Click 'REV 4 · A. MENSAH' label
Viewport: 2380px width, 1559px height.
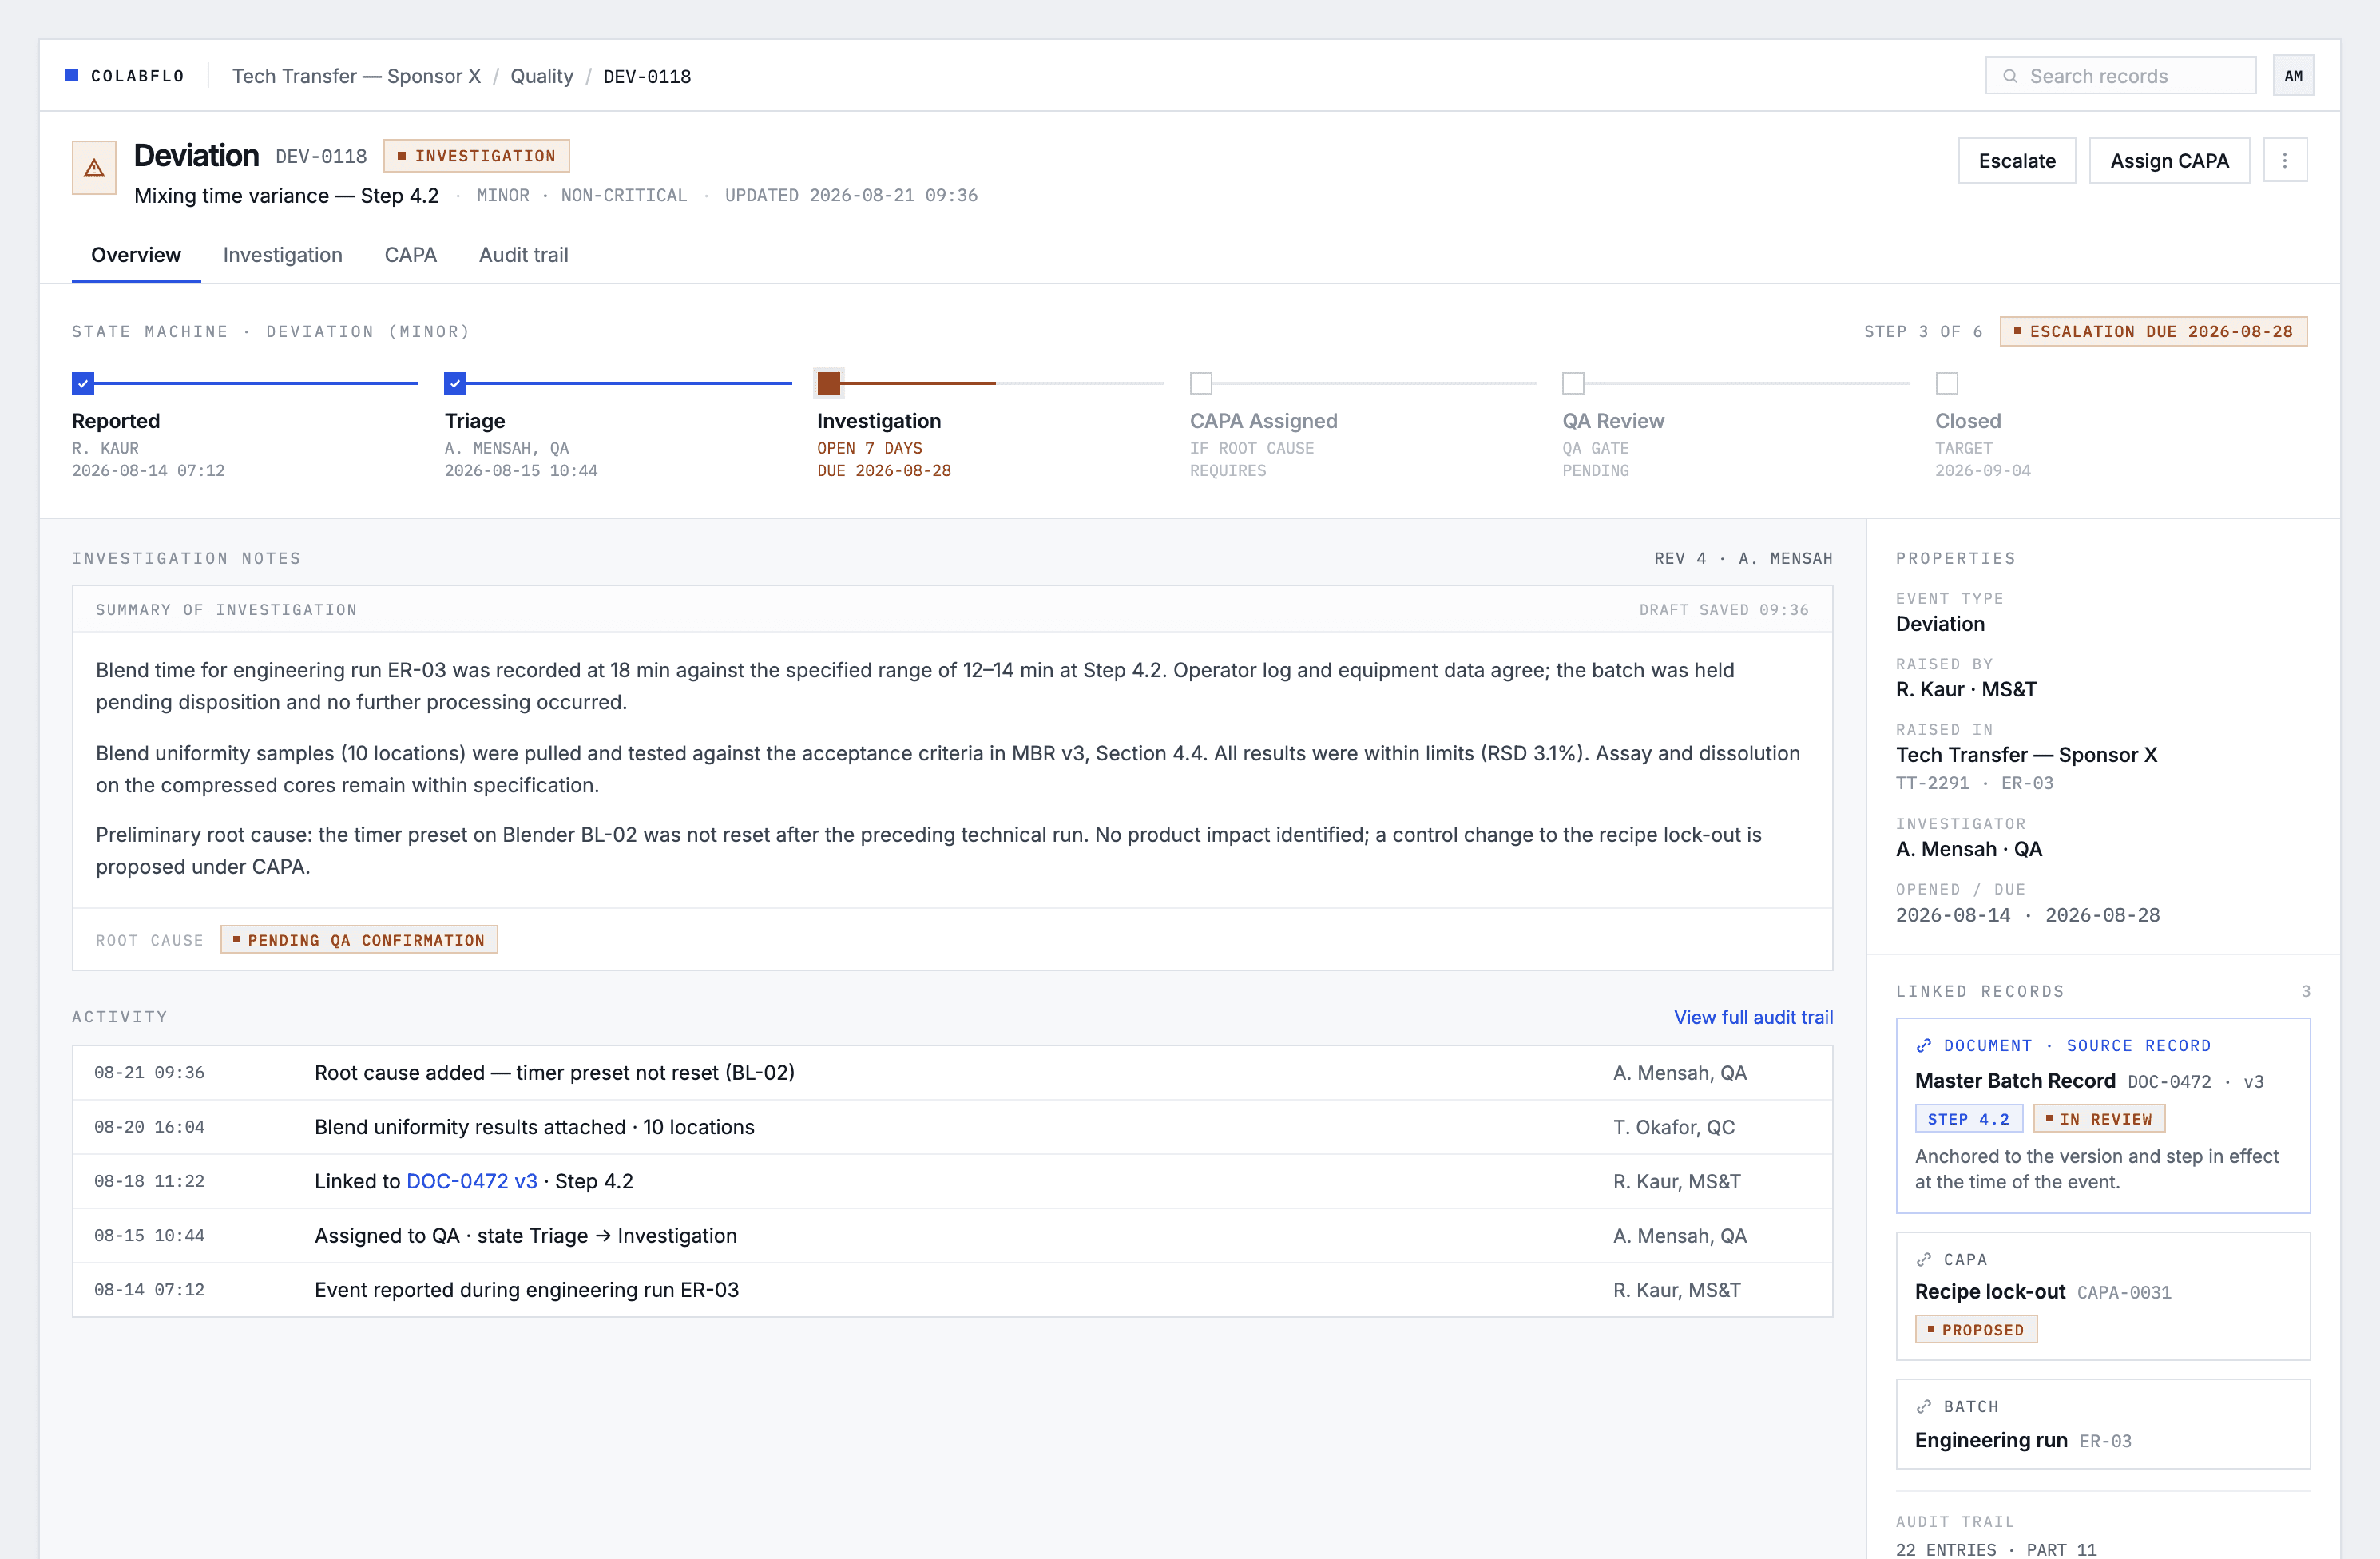coord(1743,558)
